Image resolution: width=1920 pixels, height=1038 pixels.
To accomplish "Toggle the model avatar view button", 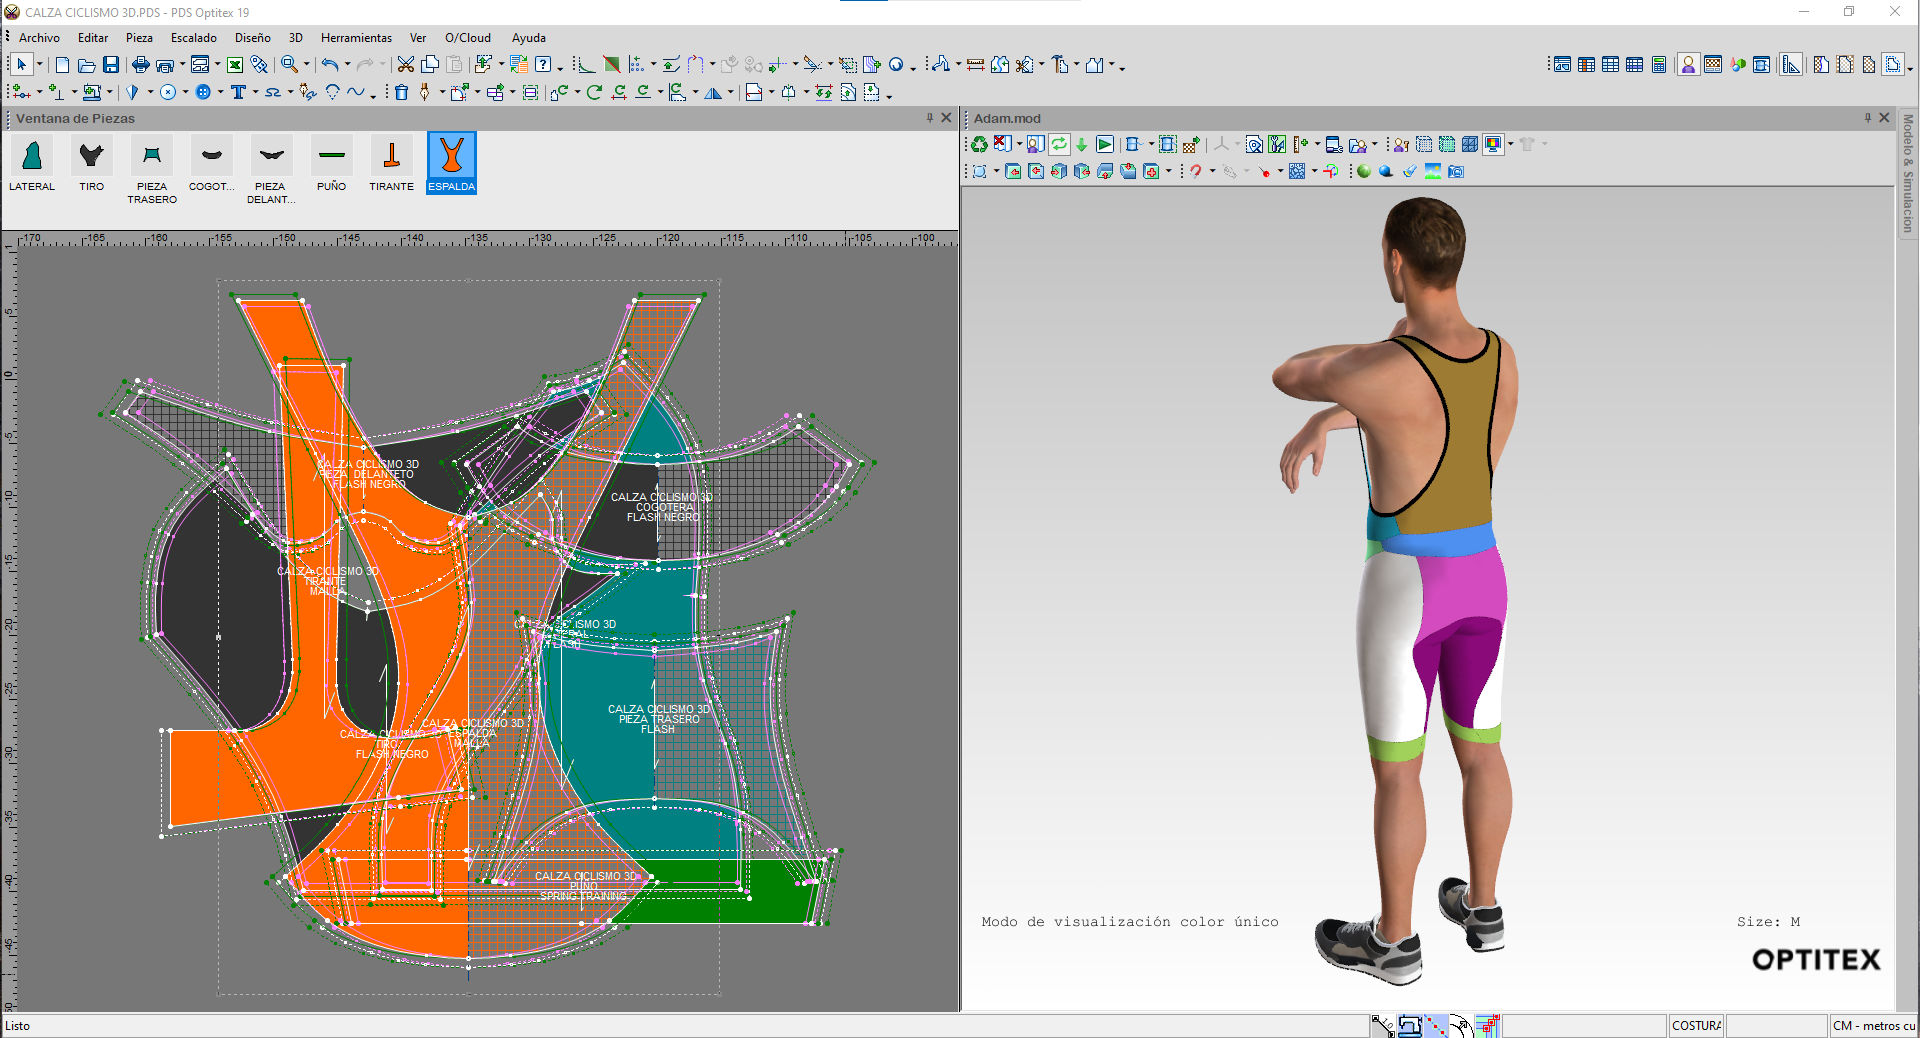I will coord(1688,65).
